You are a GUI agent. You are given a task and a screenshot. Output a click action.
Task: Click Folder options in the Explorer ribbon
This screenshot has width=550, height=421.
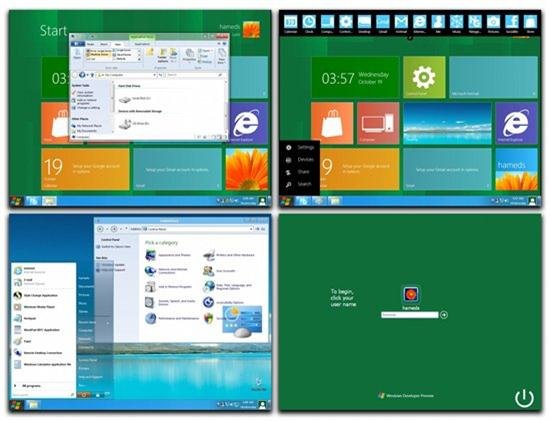point(162,56)
